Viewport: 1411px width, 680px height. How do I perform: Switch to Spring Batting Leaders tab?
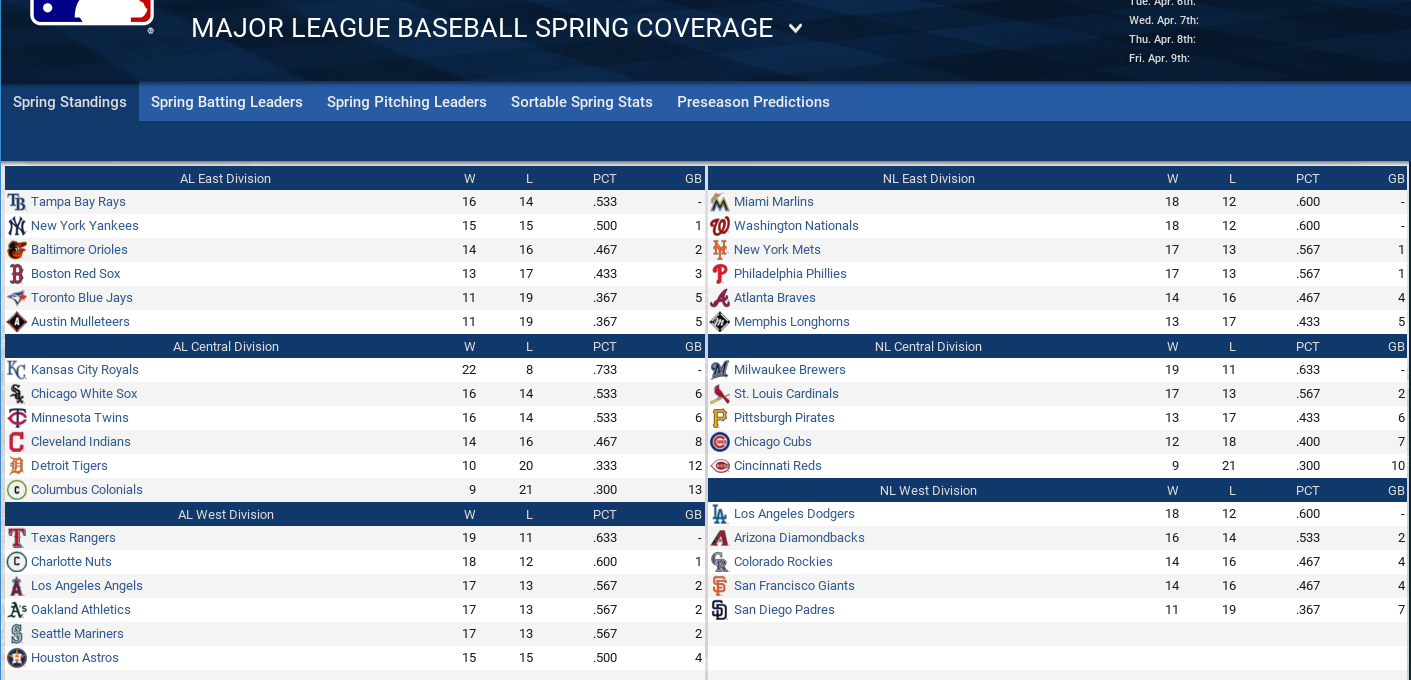click(227, 102)
